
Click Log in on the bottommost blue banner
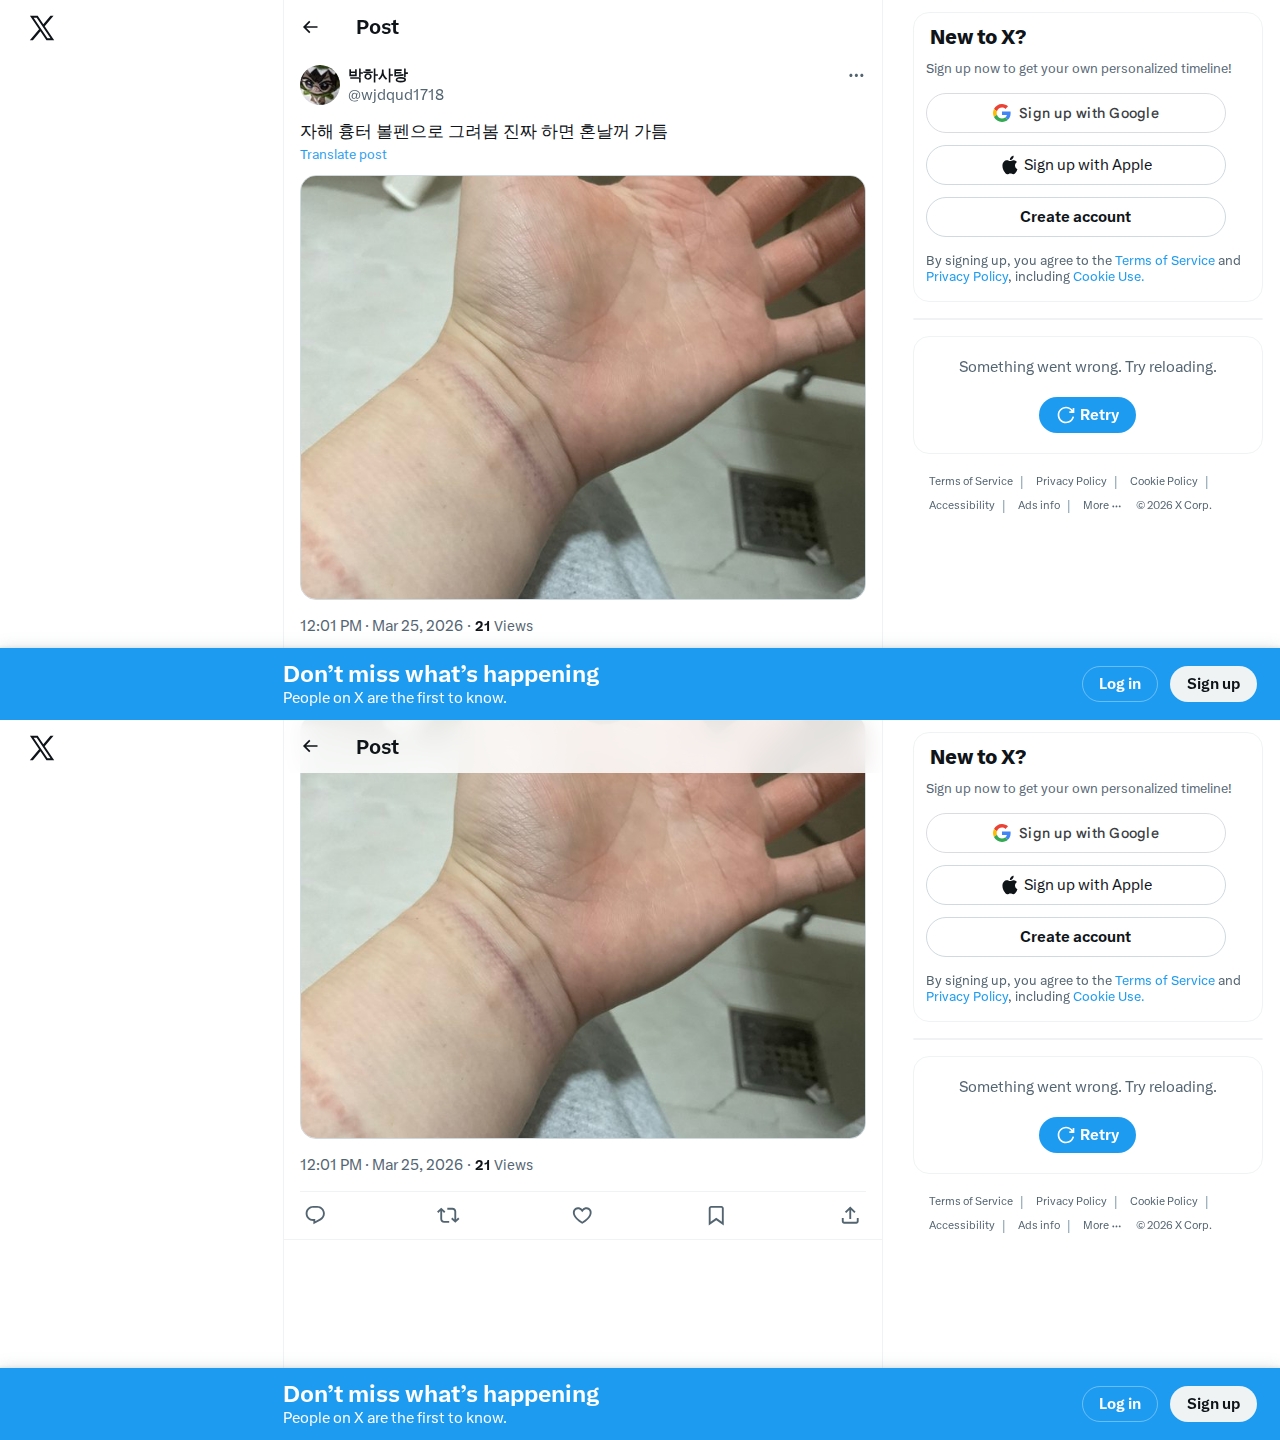(1120, 1404)
